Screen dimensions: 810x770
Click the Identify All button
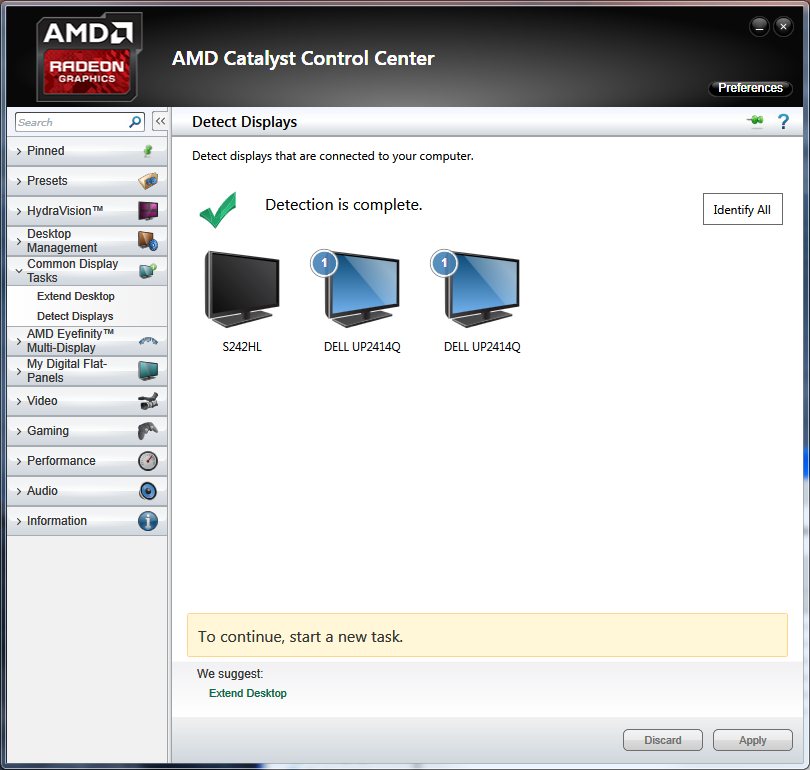tap(742, 209)
